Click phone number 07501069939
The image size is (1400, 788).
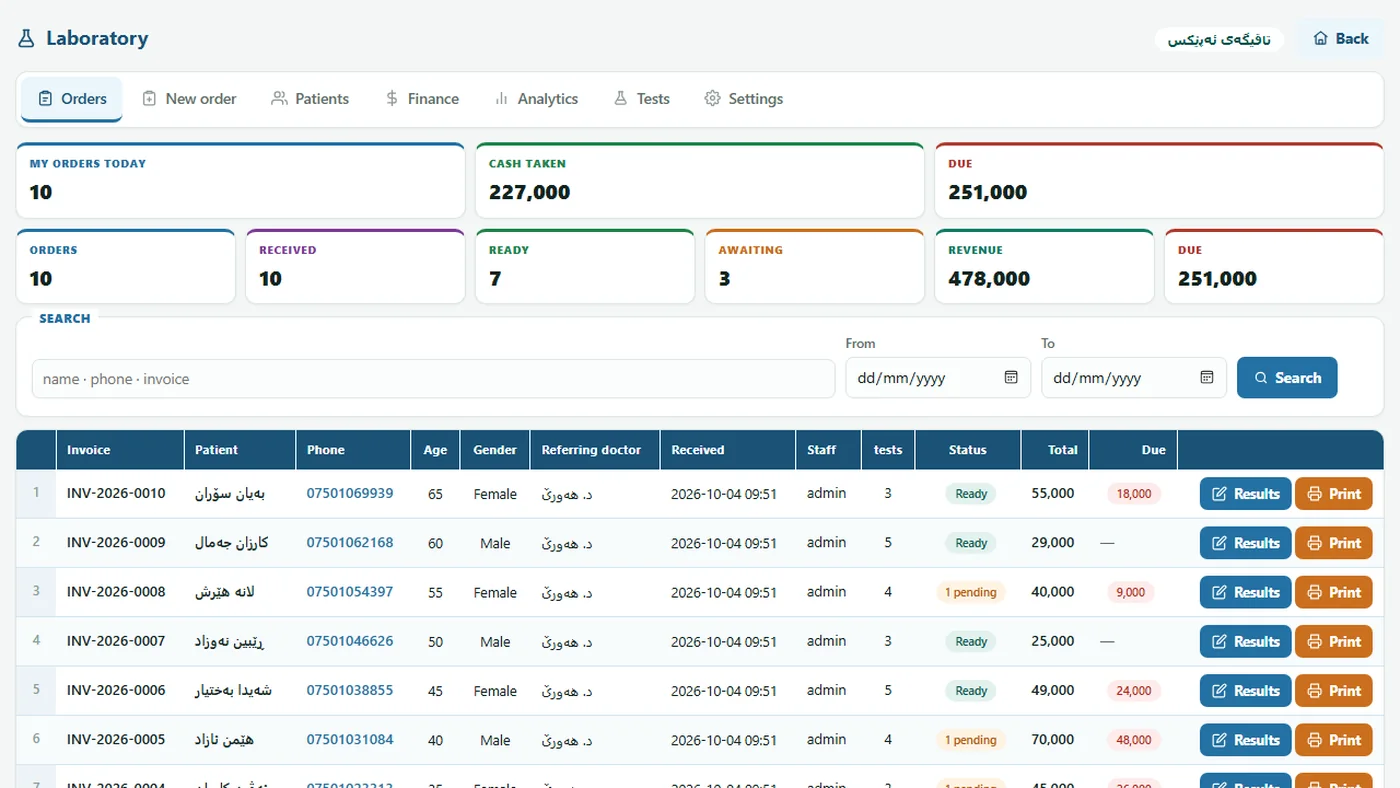point(350,493)
